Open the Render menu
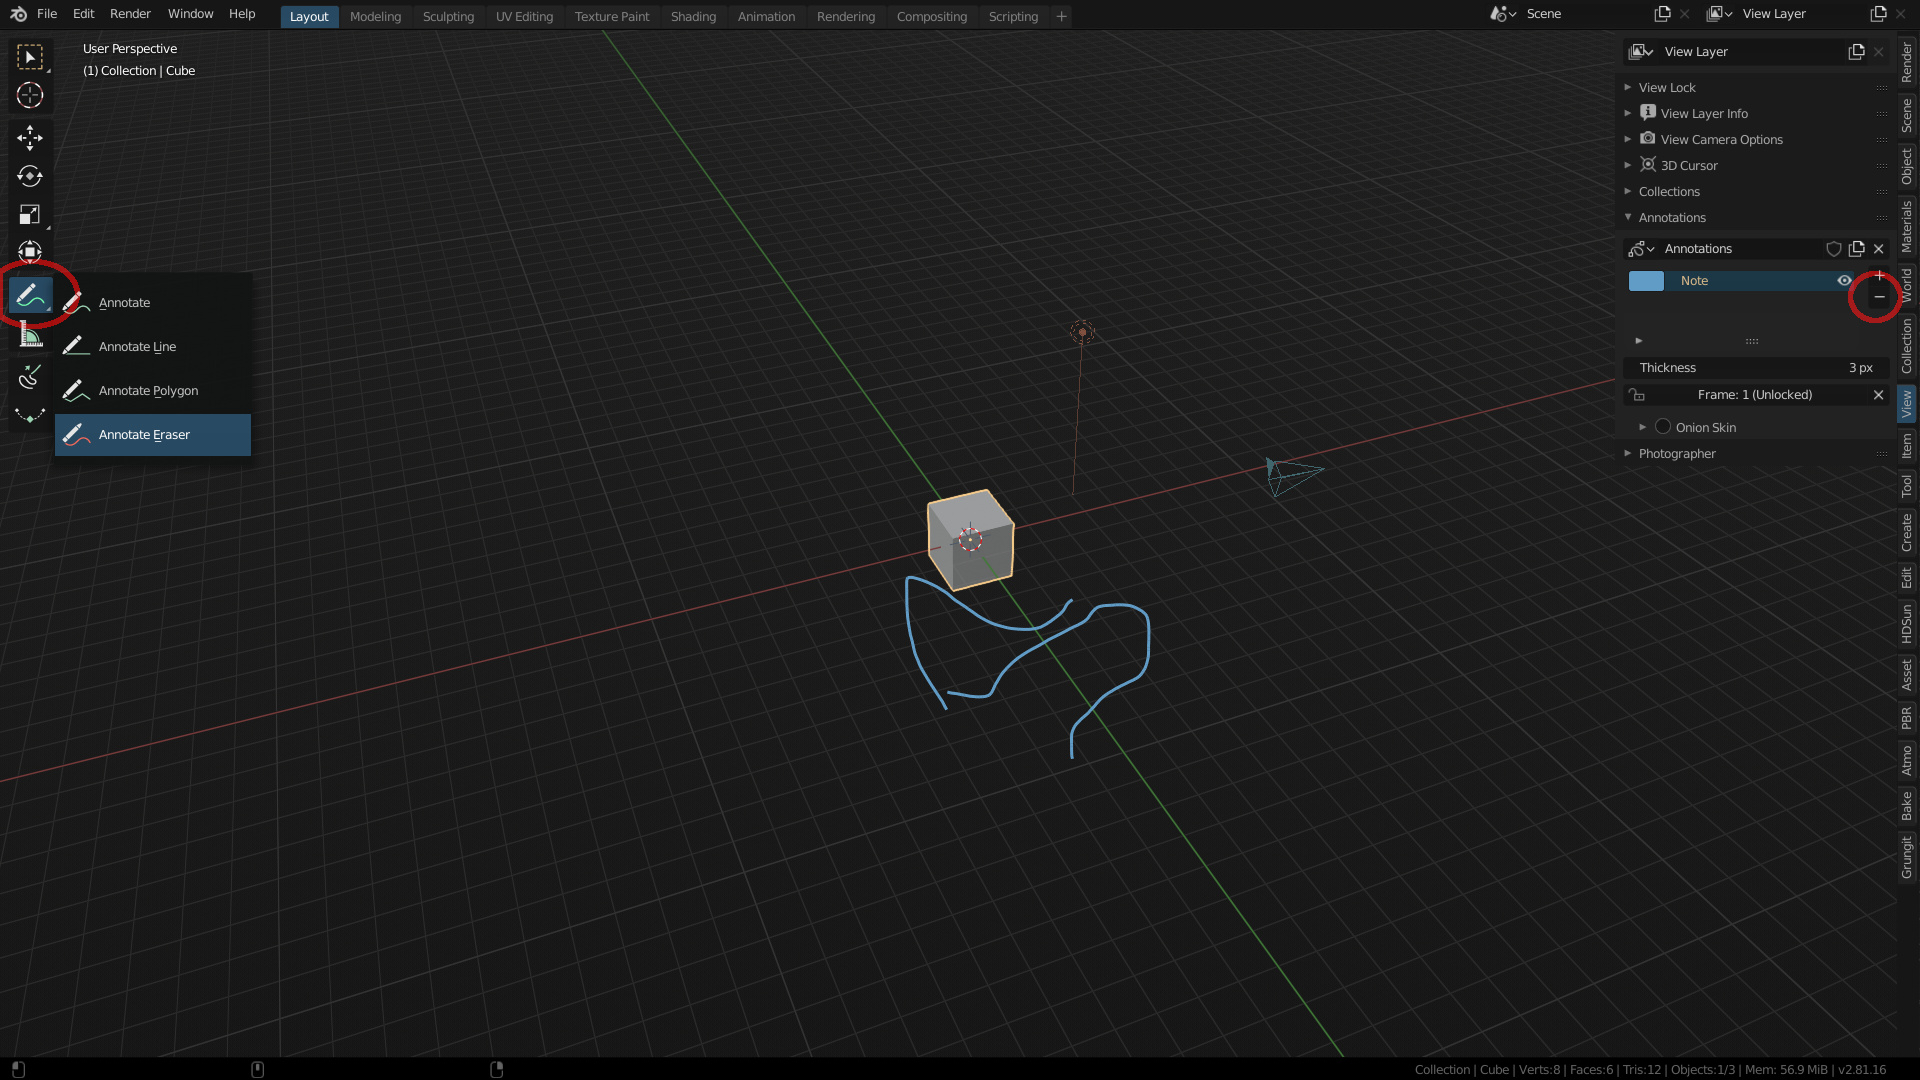The image size is (1920, 1080). [129, 14]
